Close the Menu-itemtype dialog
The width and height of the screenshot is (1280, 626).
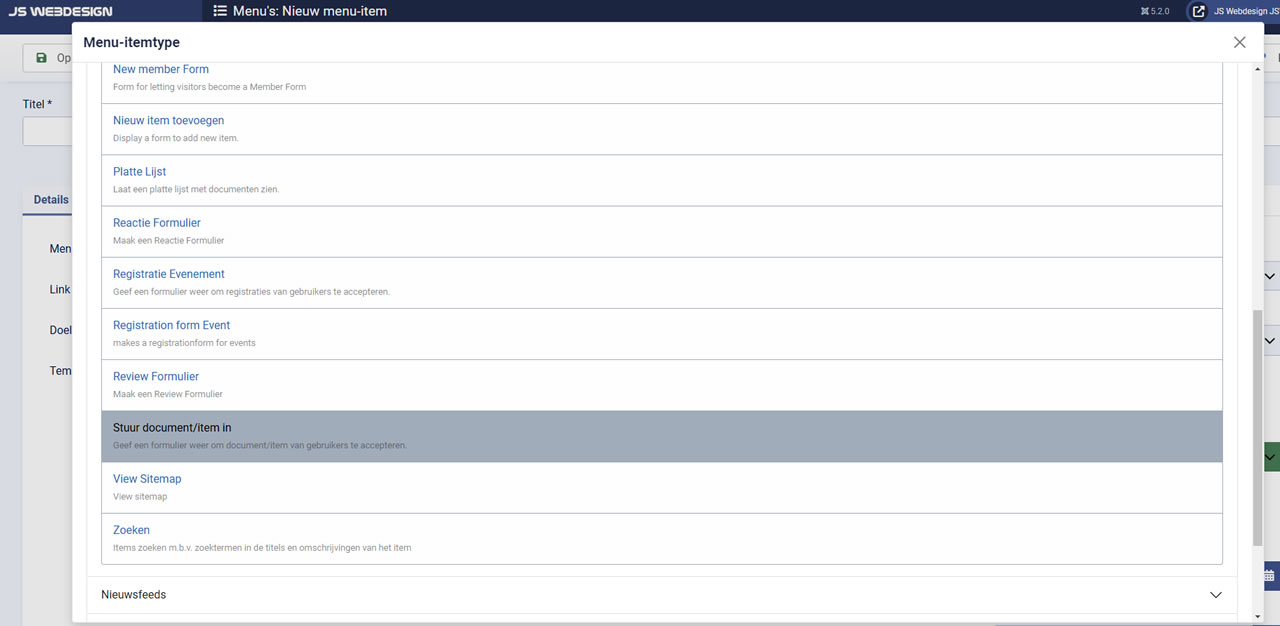[x=1240, y=42]
